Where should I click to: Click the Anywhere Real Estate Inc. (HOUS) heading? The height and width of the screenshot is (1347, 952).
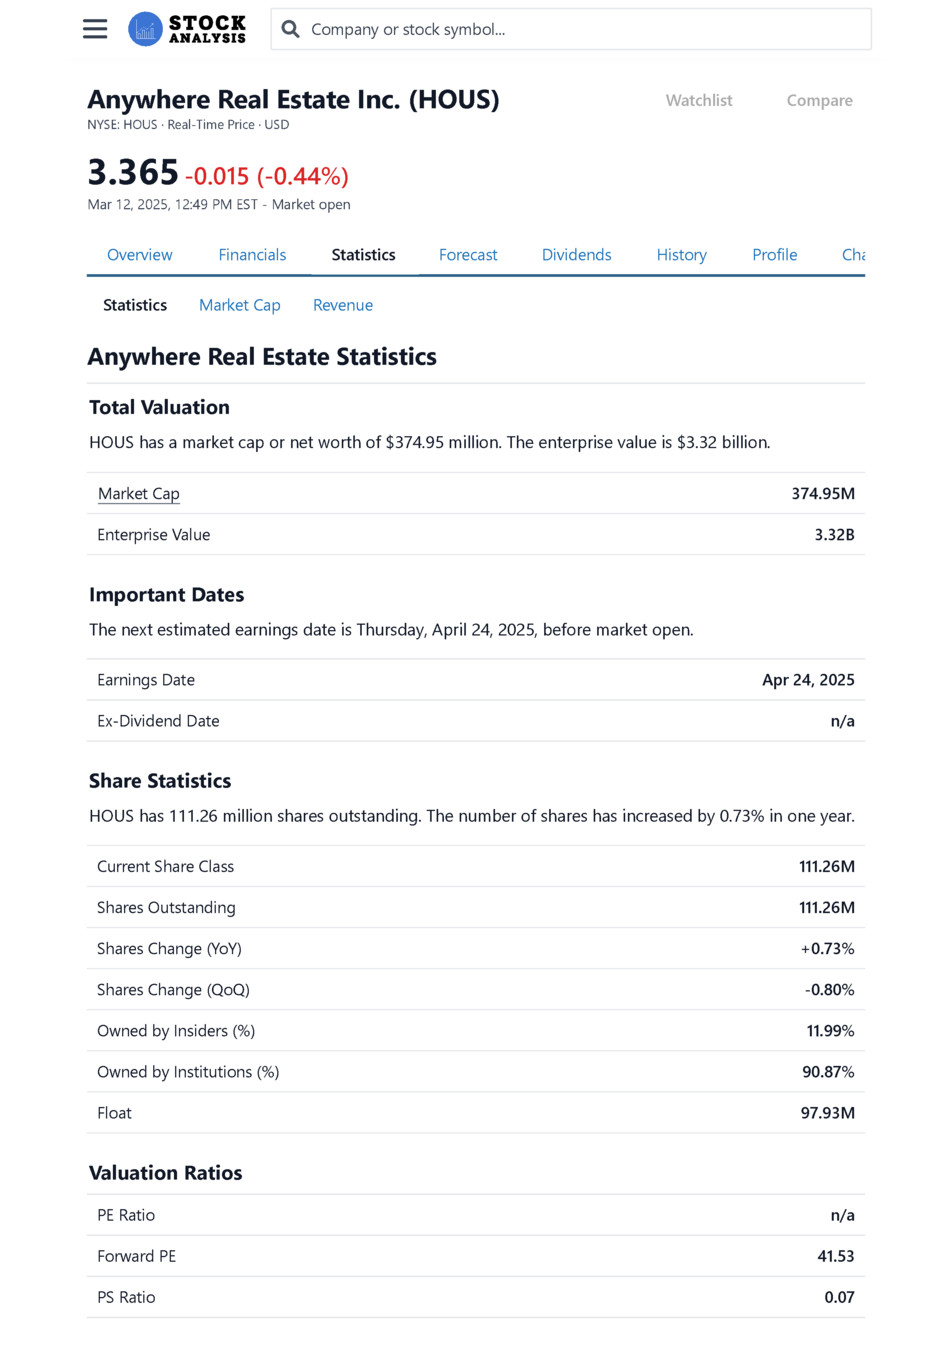(293, 100)
